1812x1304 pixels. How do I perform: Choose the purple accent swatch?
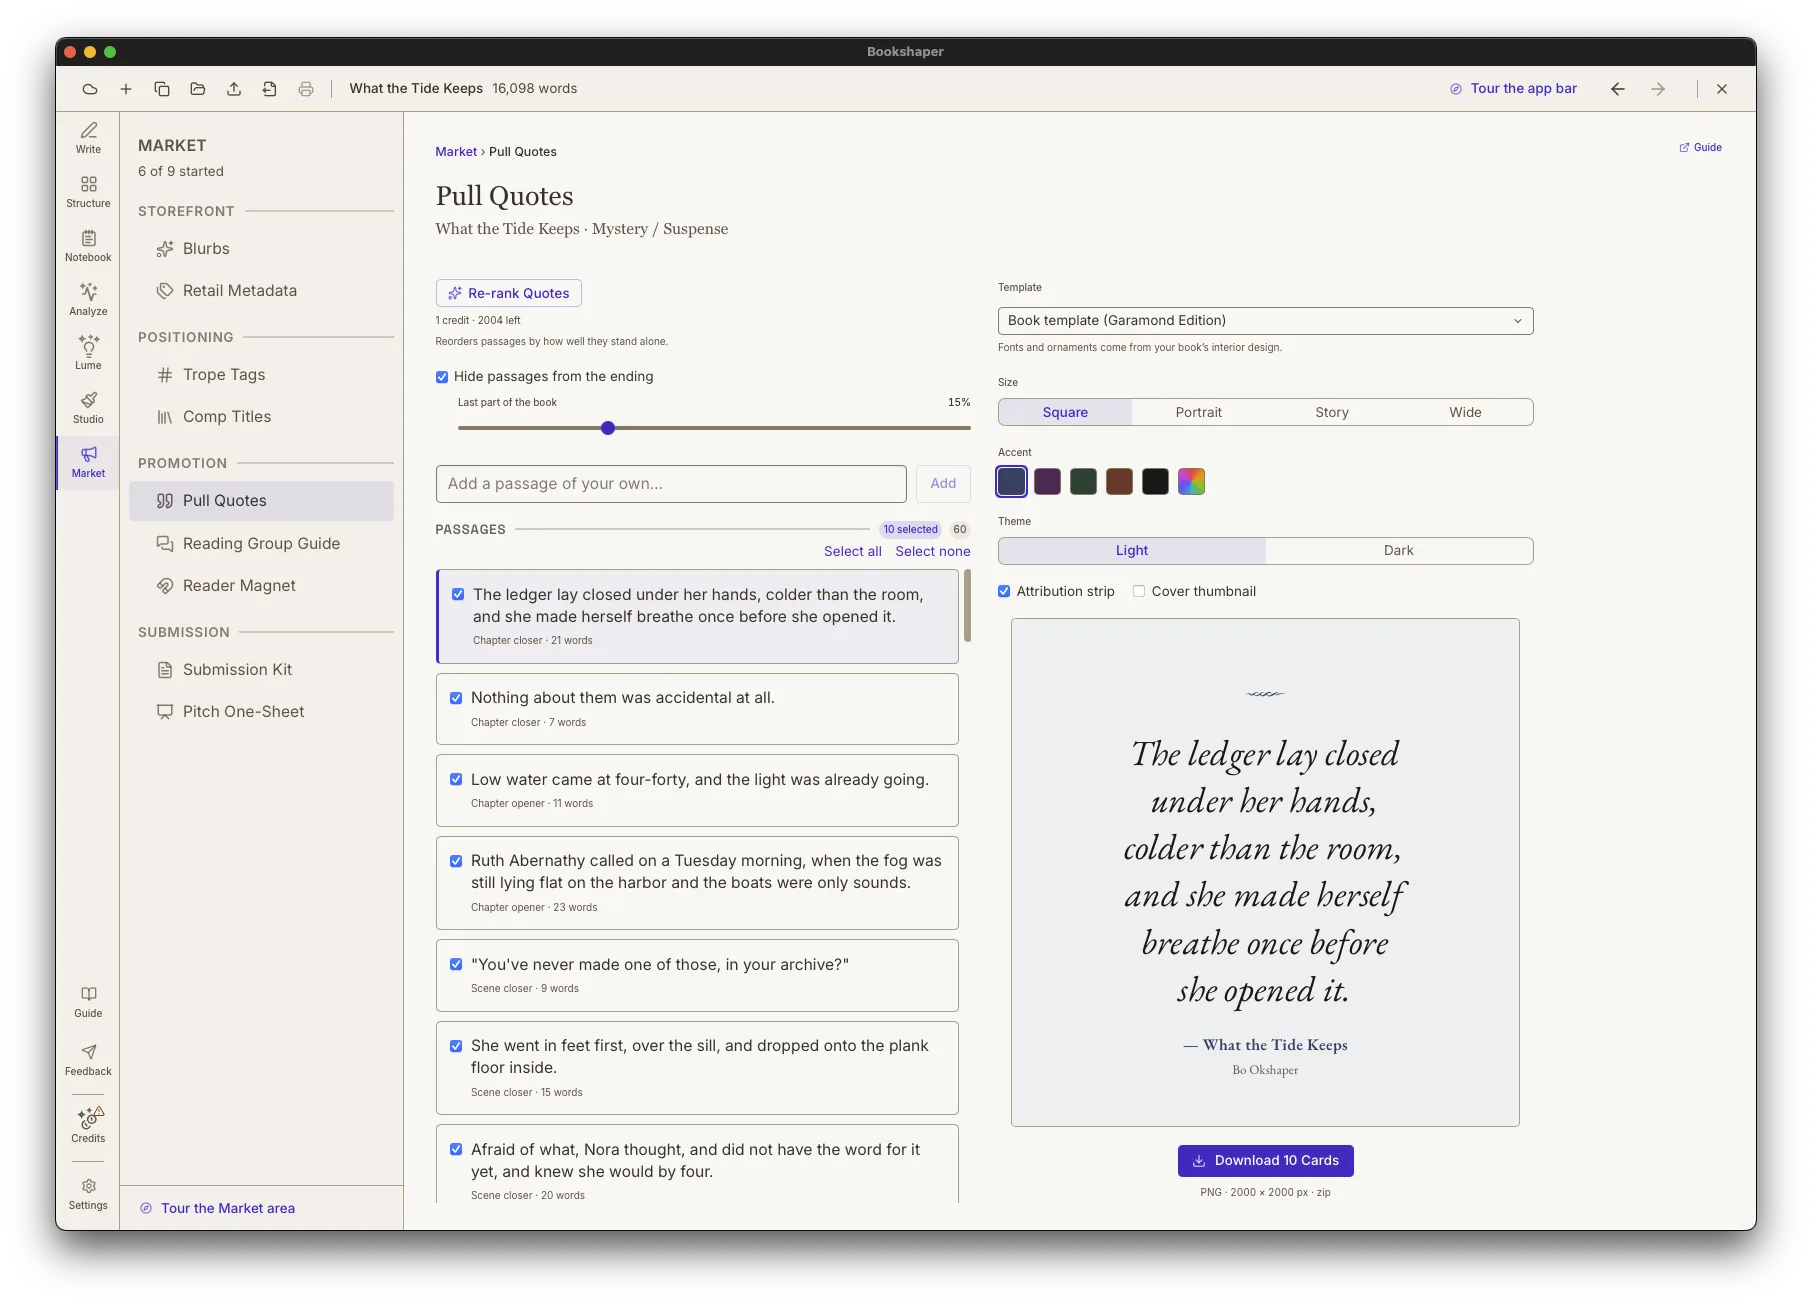[x=1047, y=482]
